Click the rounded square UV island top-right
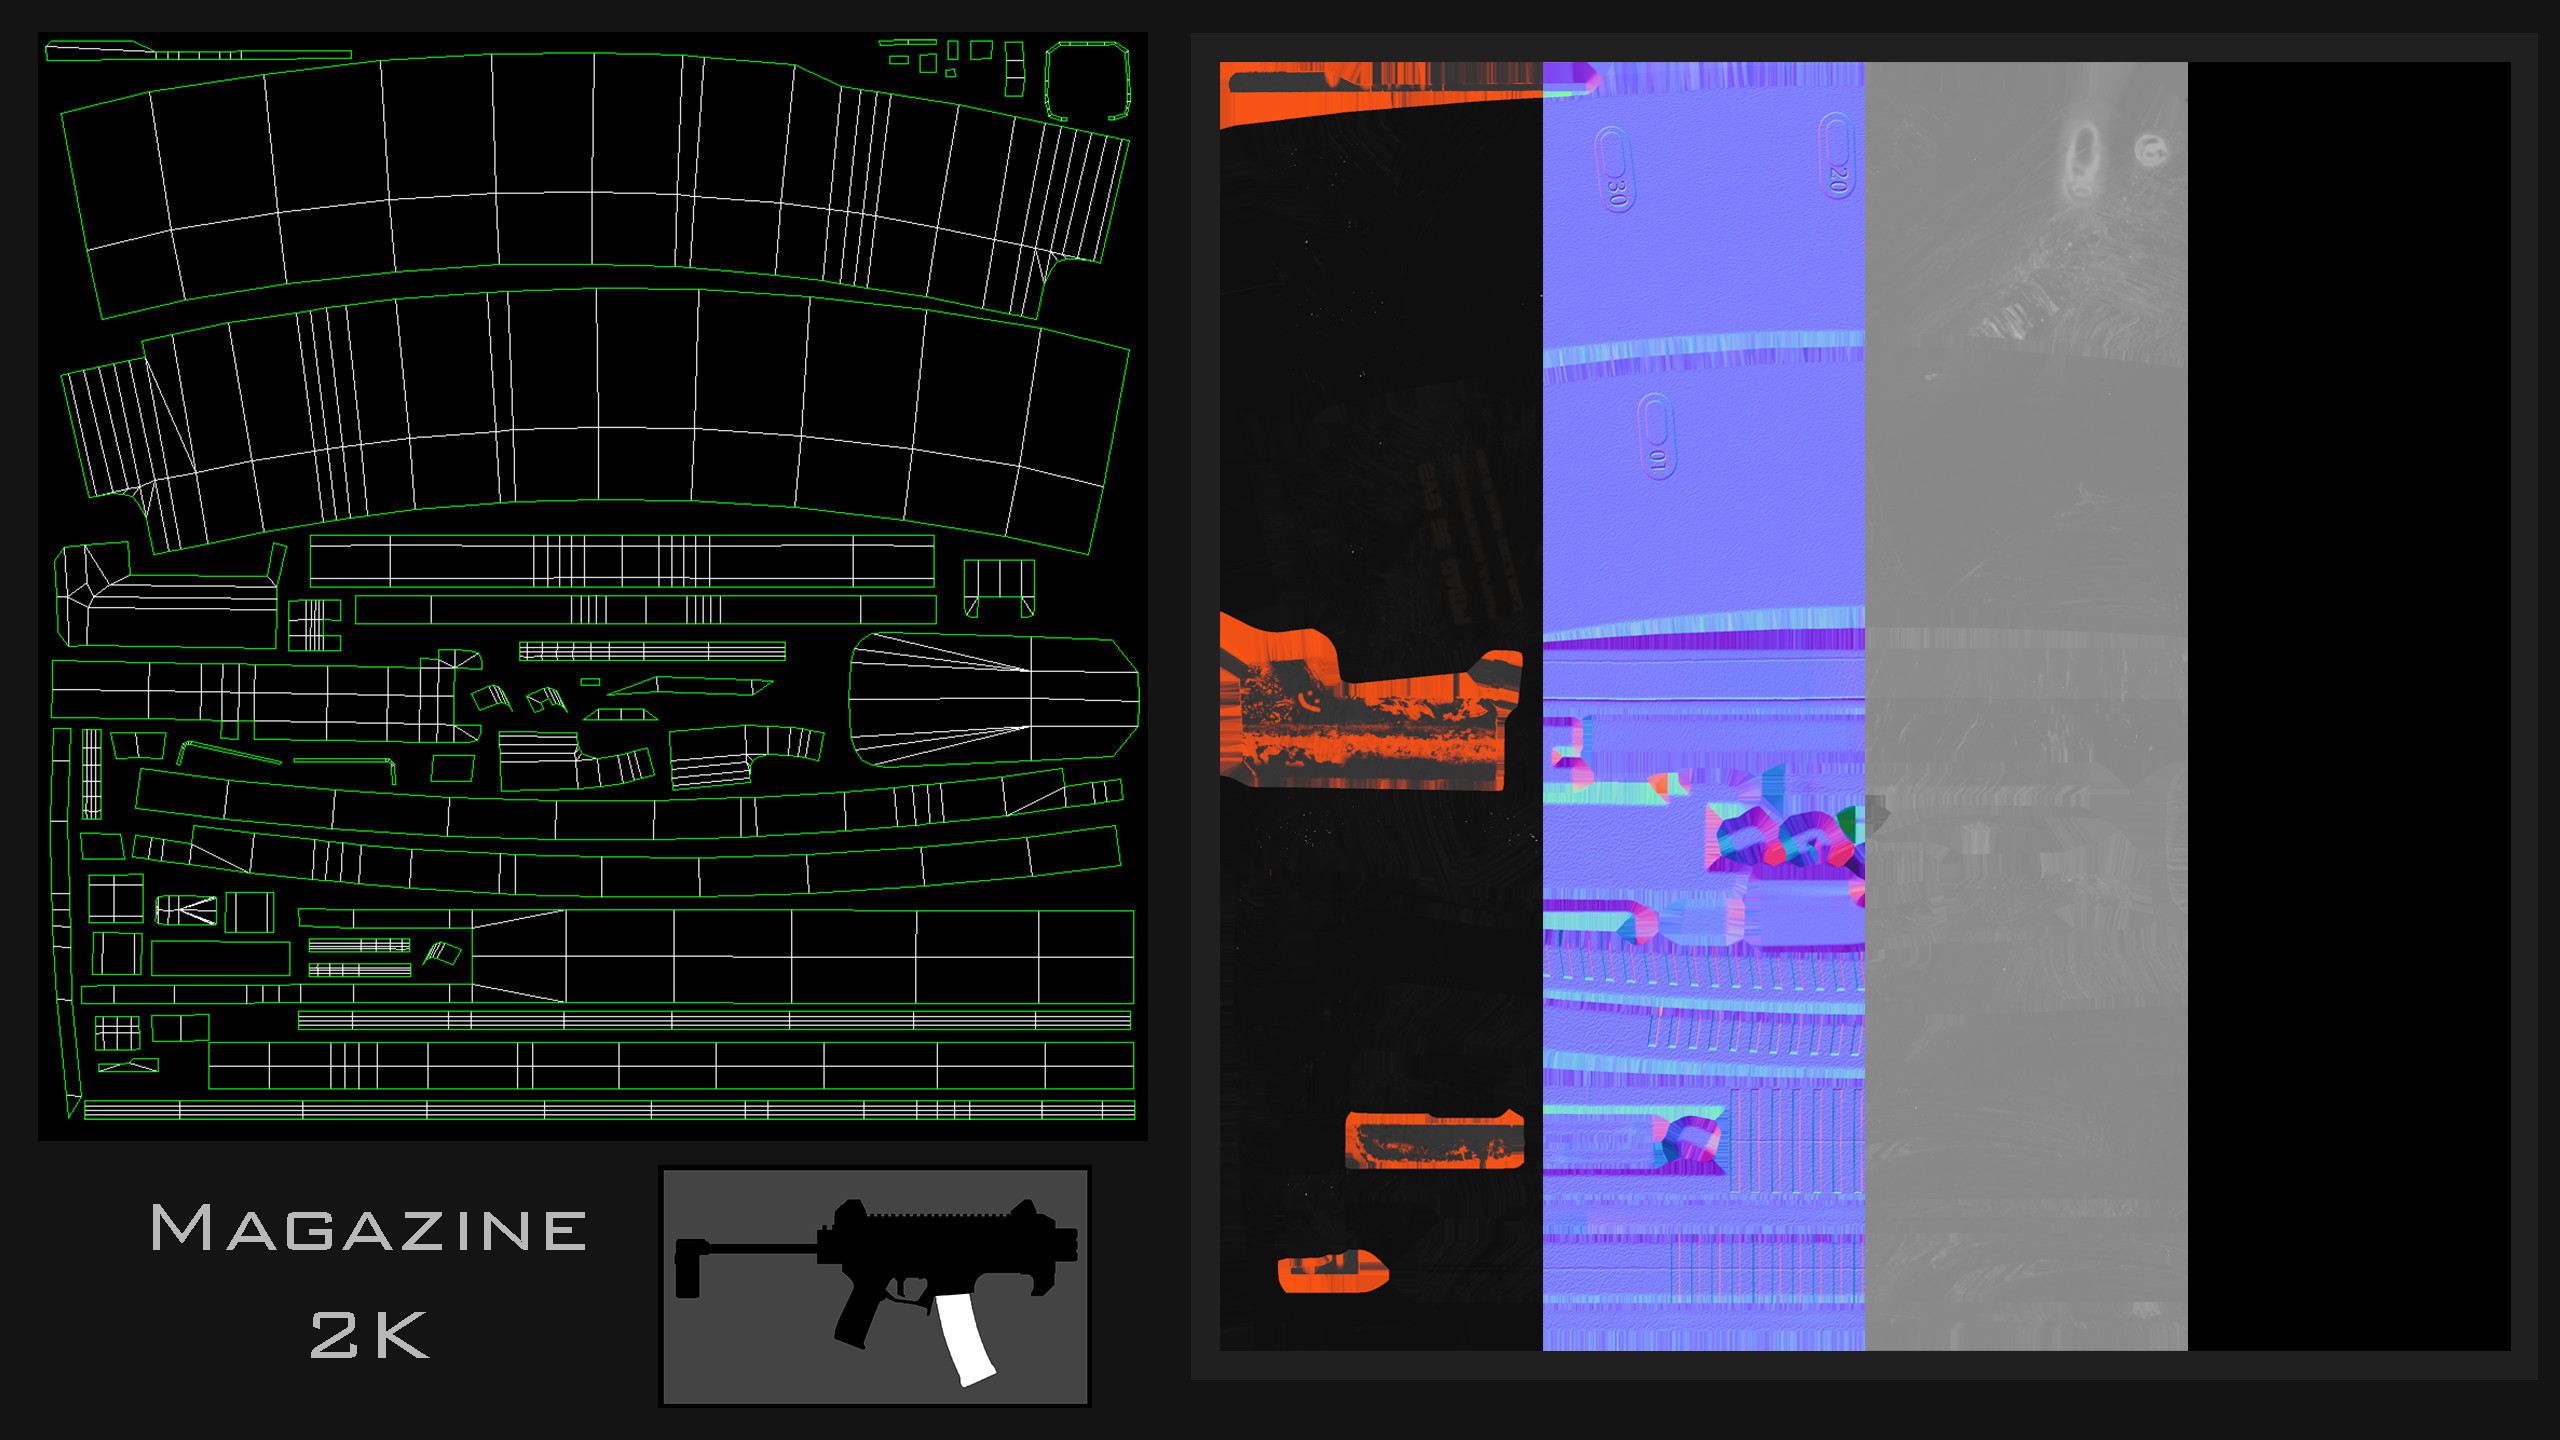Screen dimensions: 2560x1440 pos(1087,81)
